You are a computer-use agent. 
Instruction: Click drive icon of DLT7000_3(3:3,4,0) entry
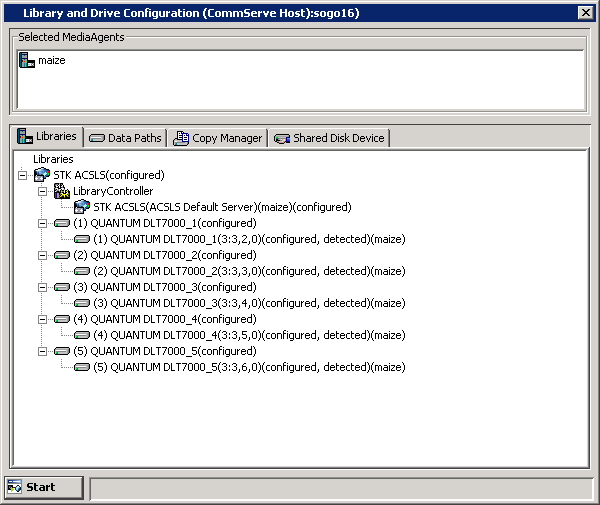point(82,303)
